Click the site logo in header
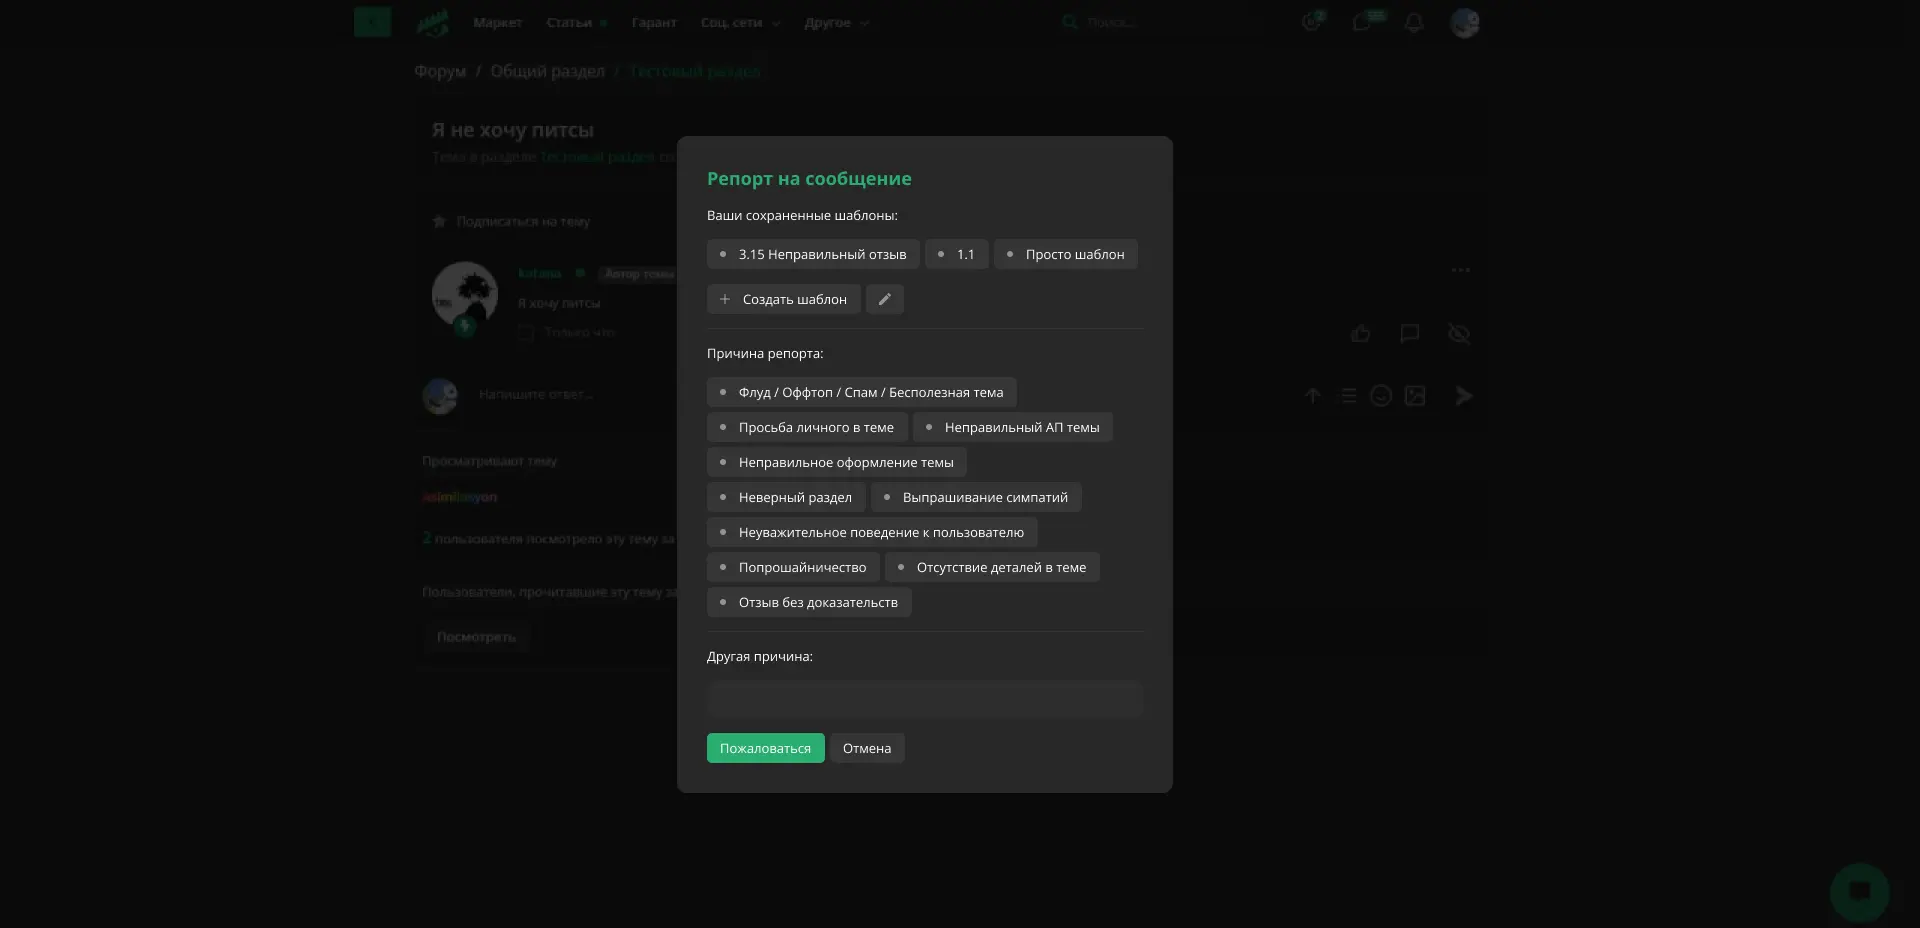 pos(432,22)
